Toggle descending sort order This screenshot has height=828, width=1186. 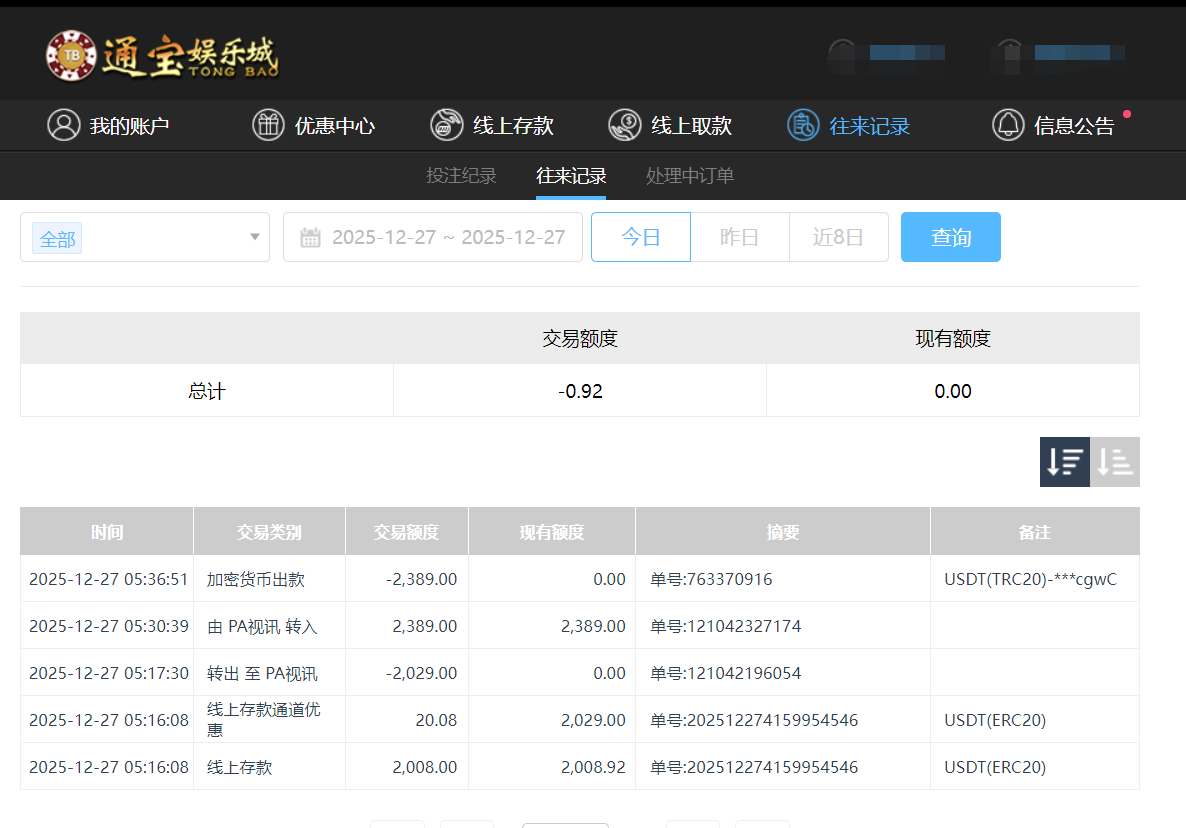click(x=1064, y=461)
